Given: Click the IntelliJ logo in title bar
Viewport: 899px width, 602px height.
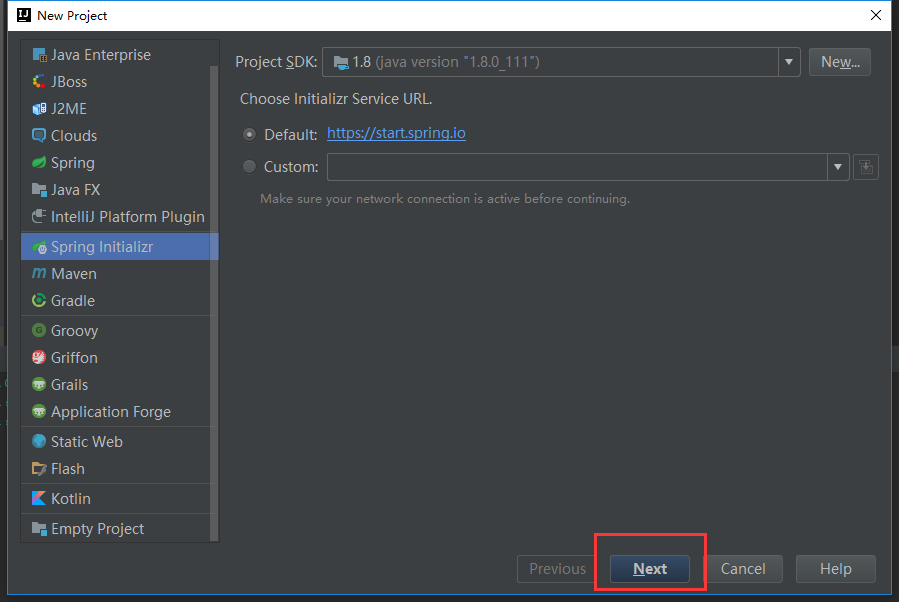Looking at the screenshot, I should [24, 15].
